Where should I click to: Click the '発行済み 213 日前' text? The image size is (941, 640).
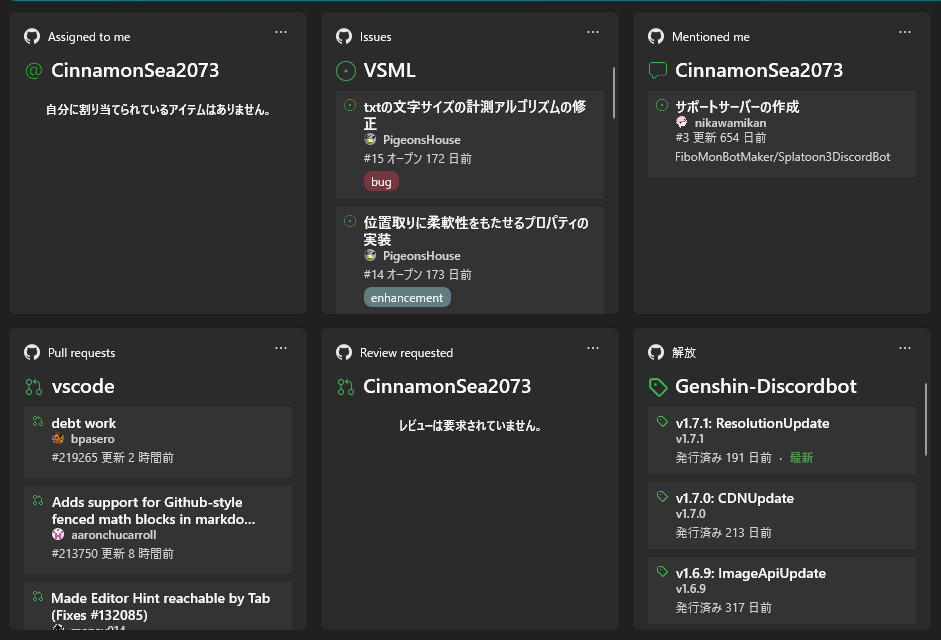[x=724, y=533]
